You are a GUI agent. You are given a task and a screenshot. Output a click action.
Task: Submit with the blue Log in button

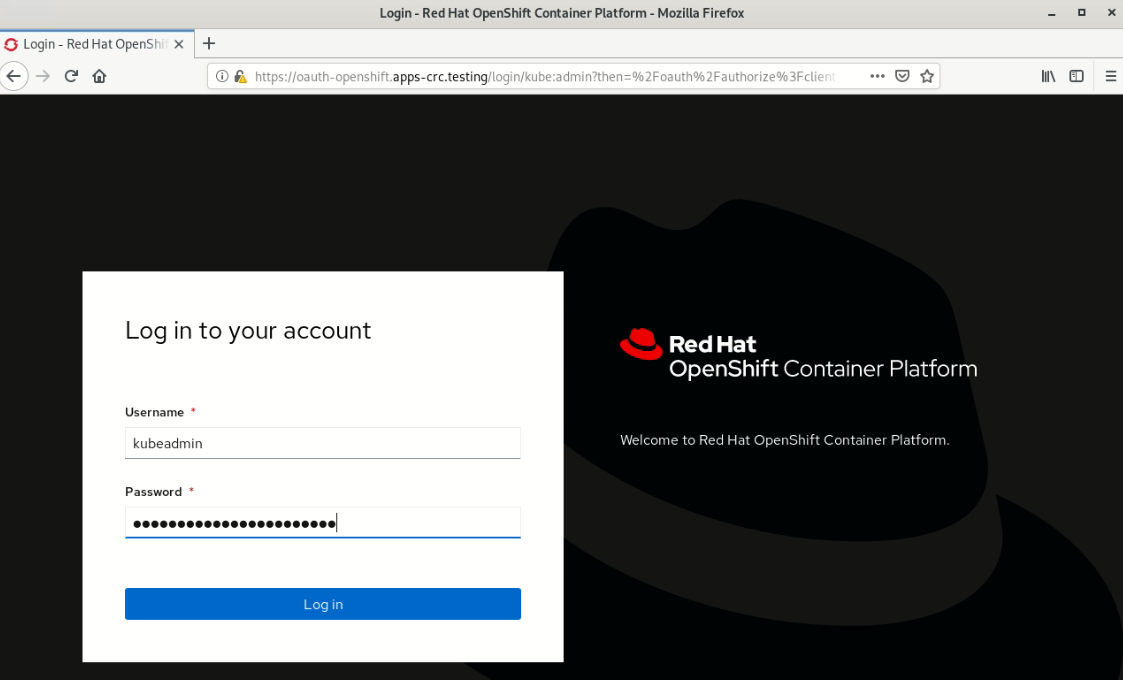pyautogui.click(x=322, y=604)
